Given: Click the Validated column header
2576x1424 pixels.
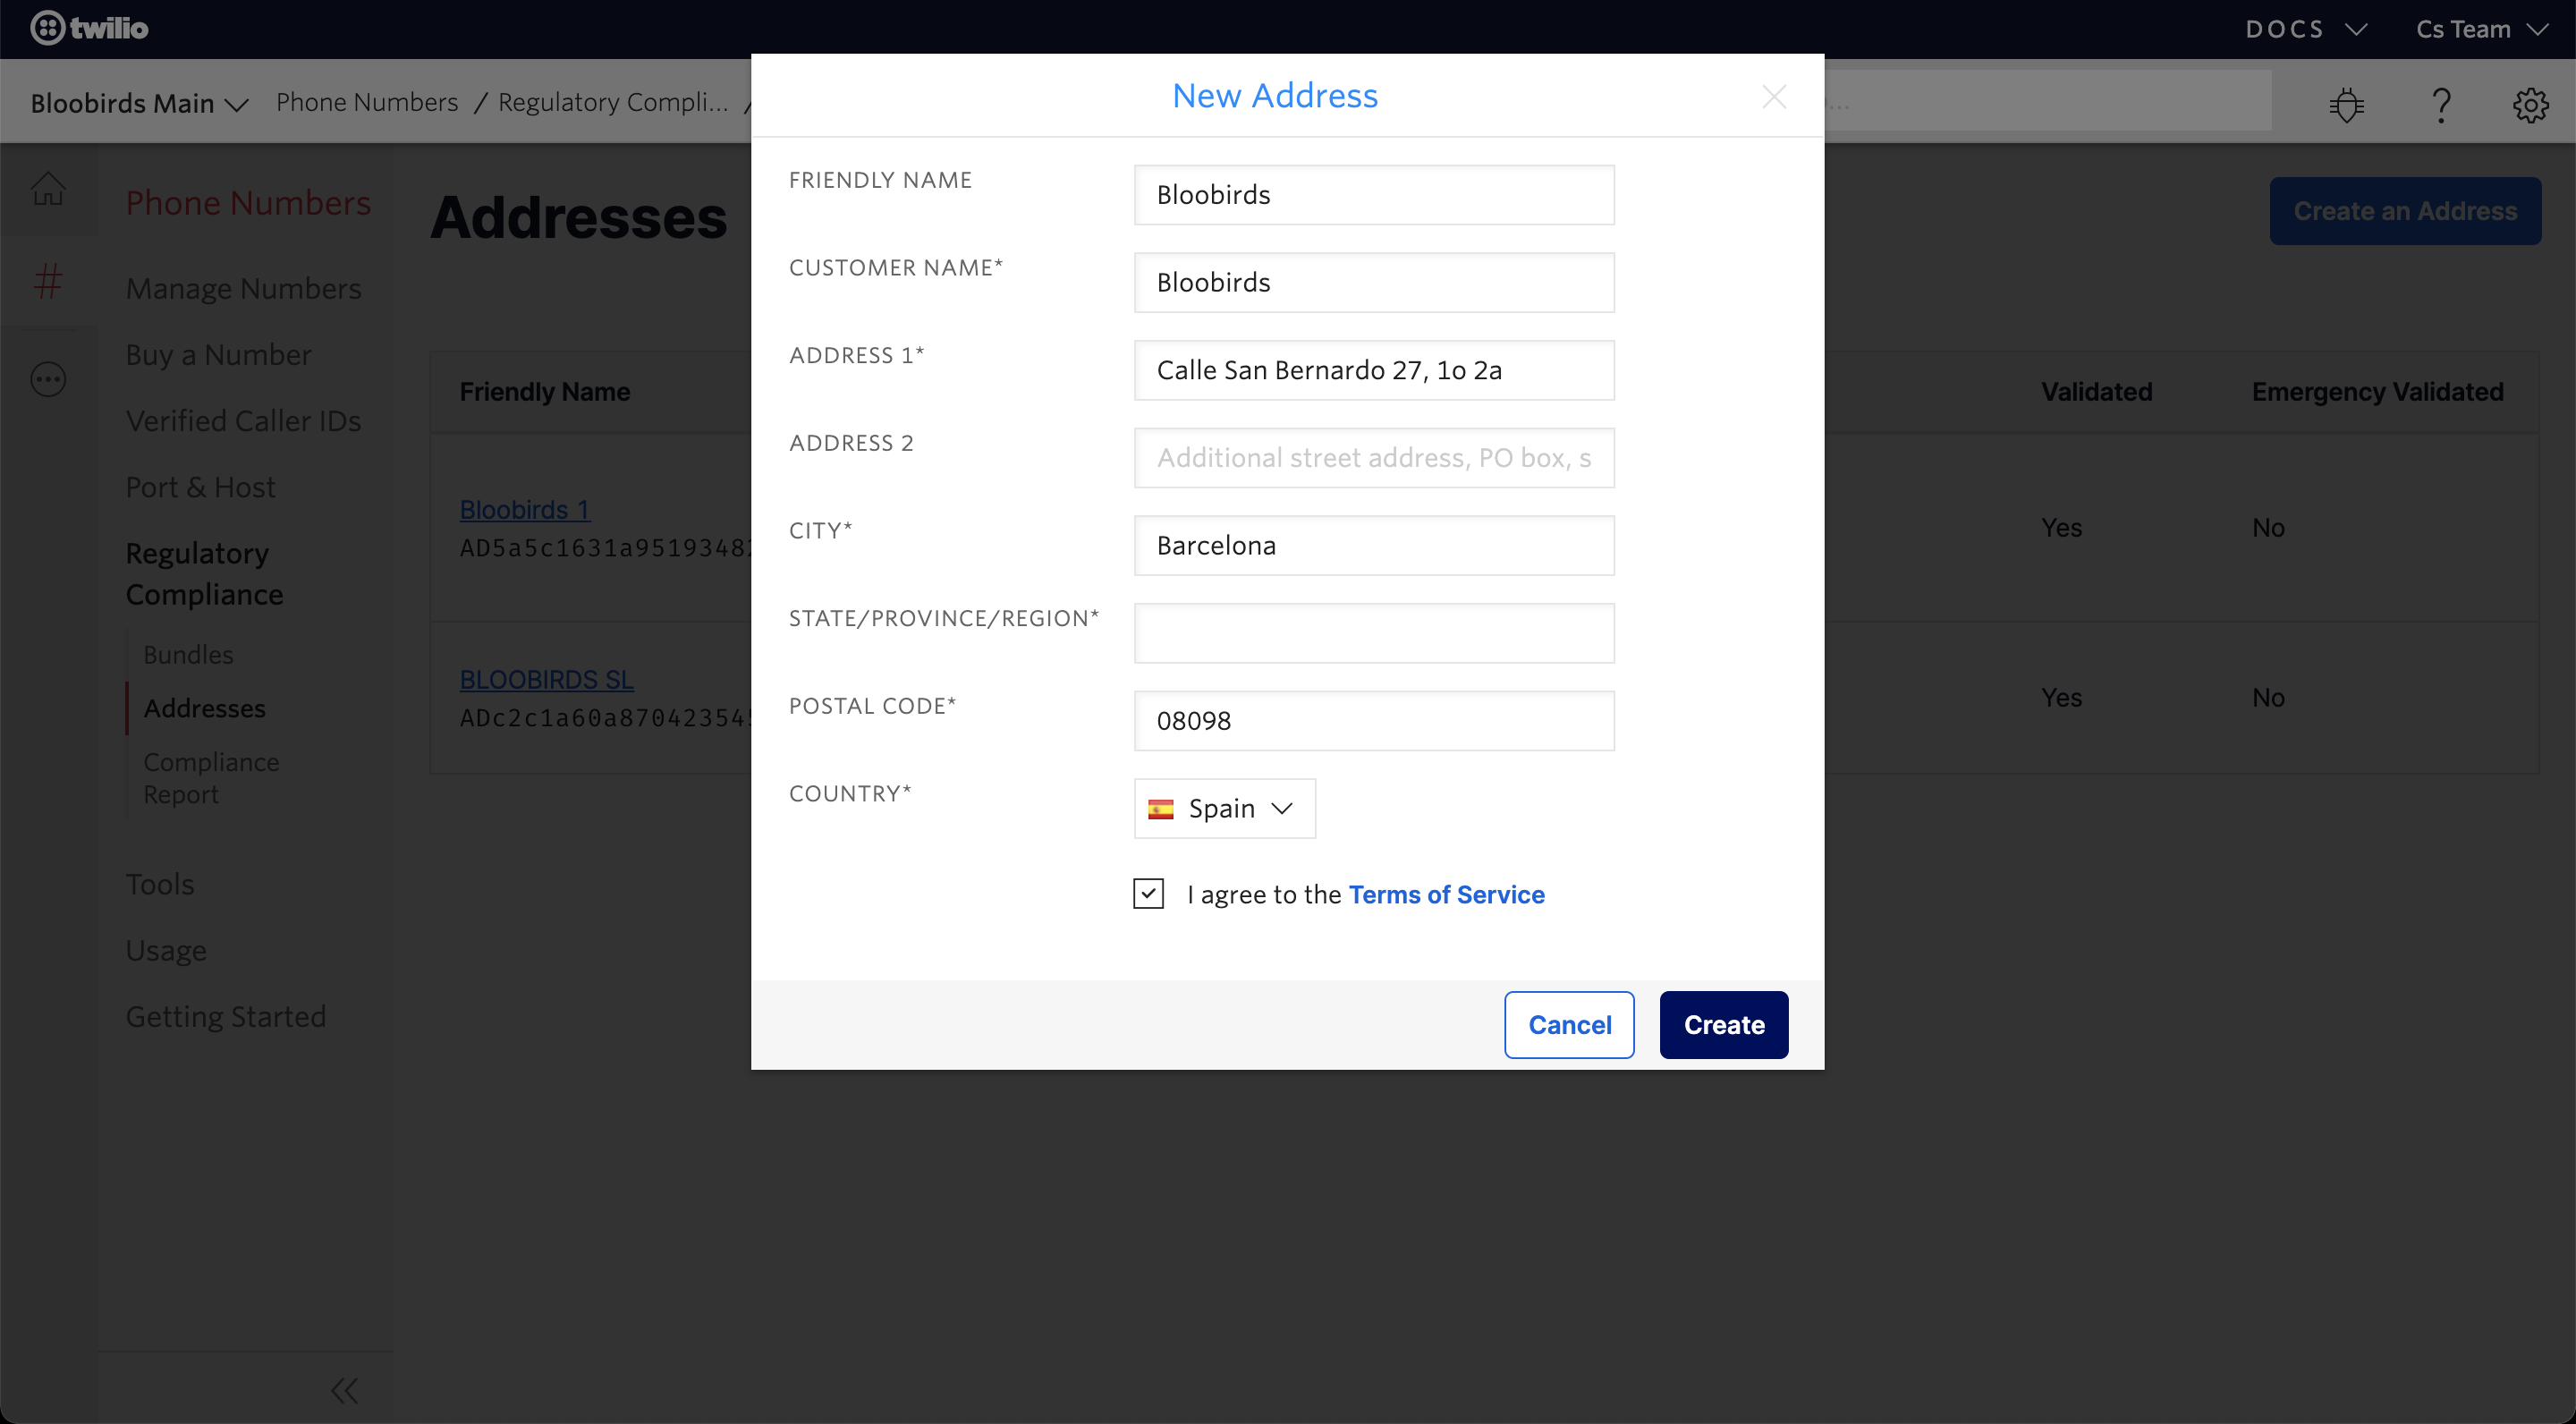Looking at the screenshot, I should tap(2096, 392).
